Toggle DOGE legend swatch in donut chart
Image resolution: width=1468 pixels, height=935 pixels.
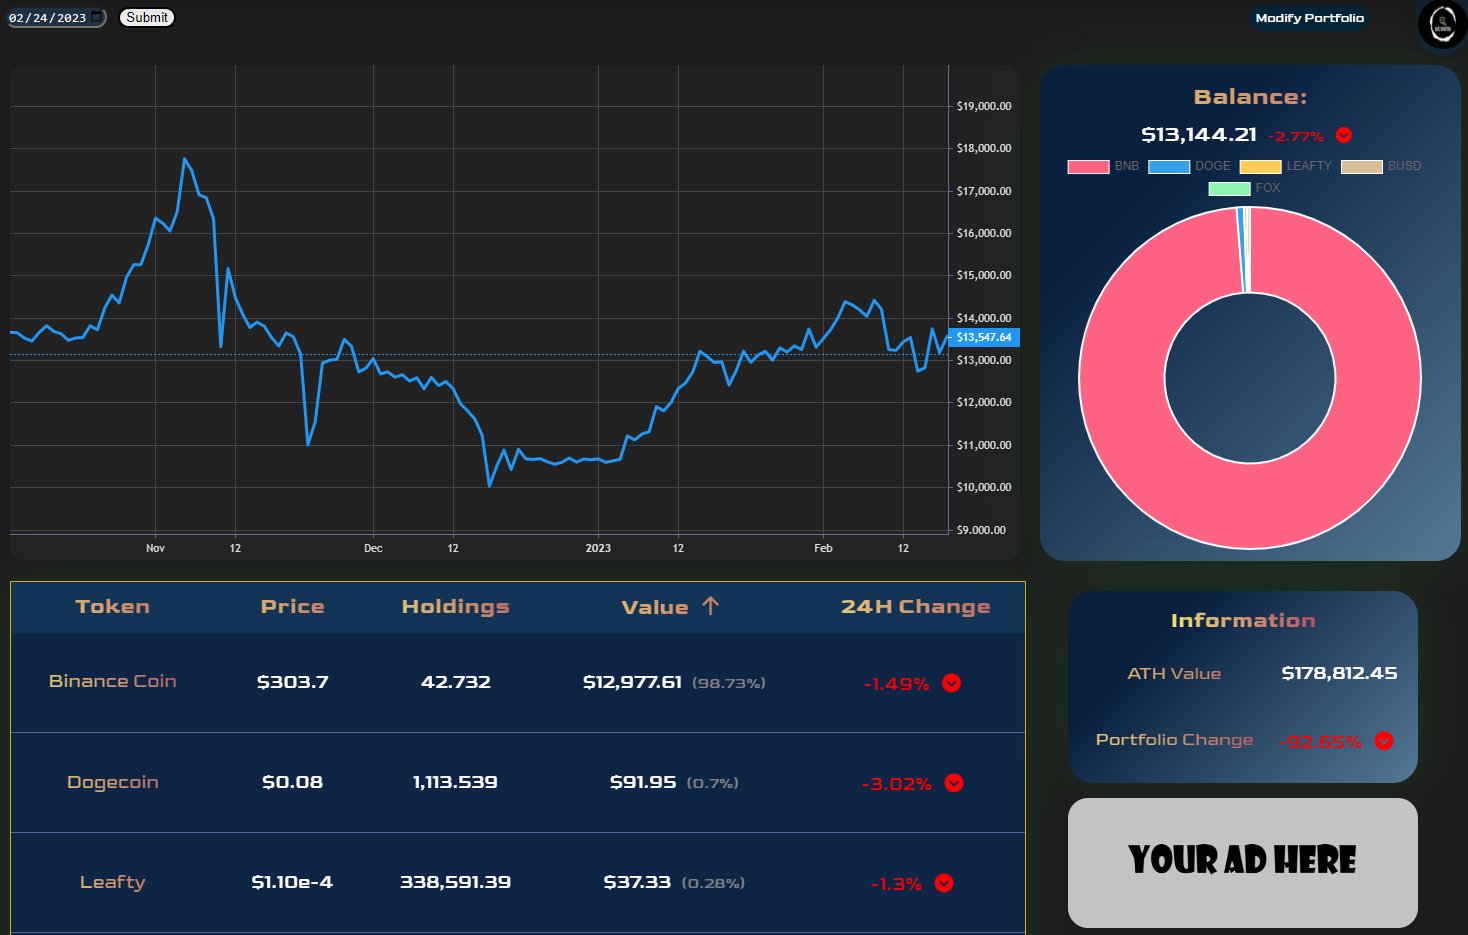pos(1169,166)
